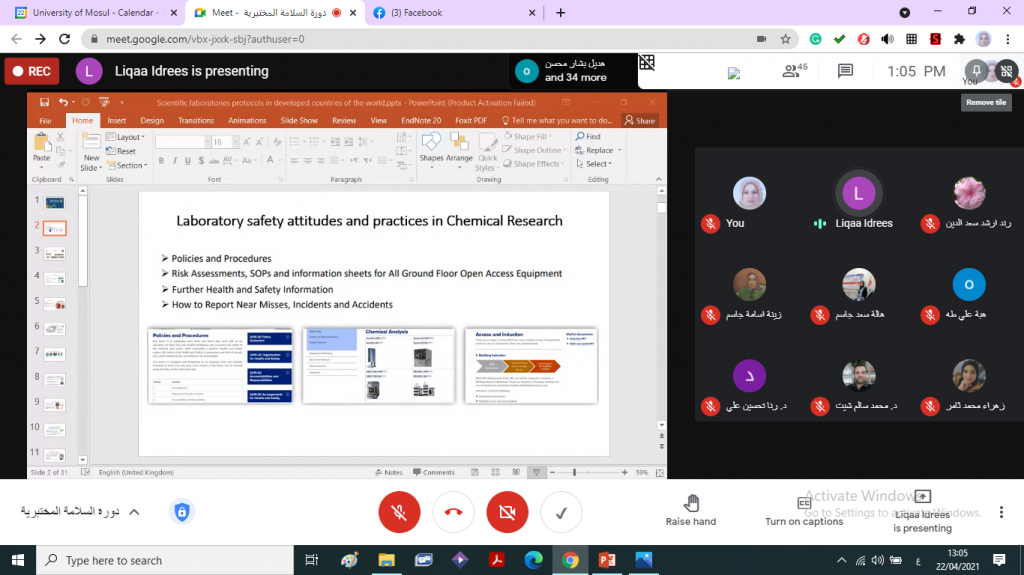Open the chat panel icon

point(845,71)
